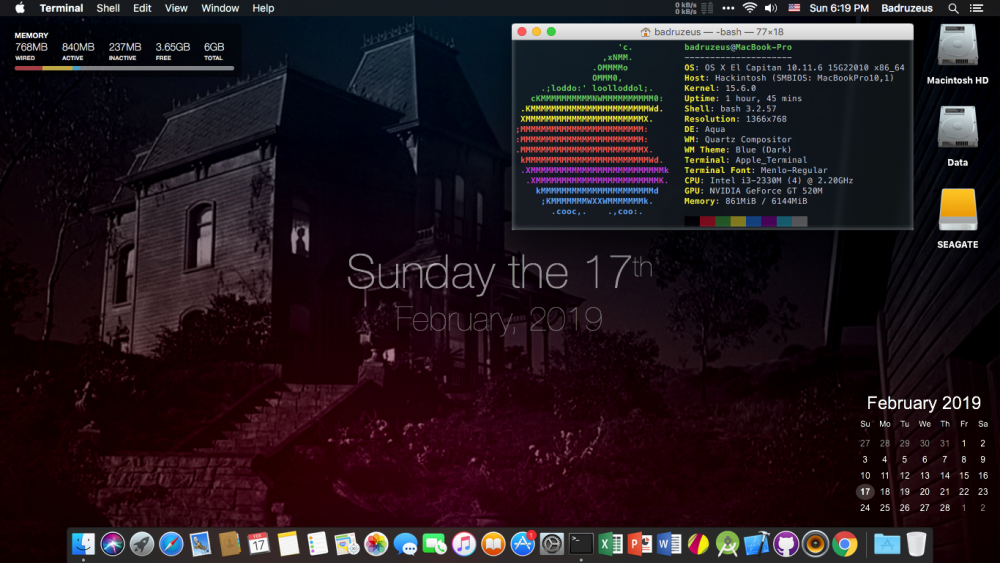Open the volume control in menu bar
The height and width of the screenshot is (563, 1000).
[771, 8]
